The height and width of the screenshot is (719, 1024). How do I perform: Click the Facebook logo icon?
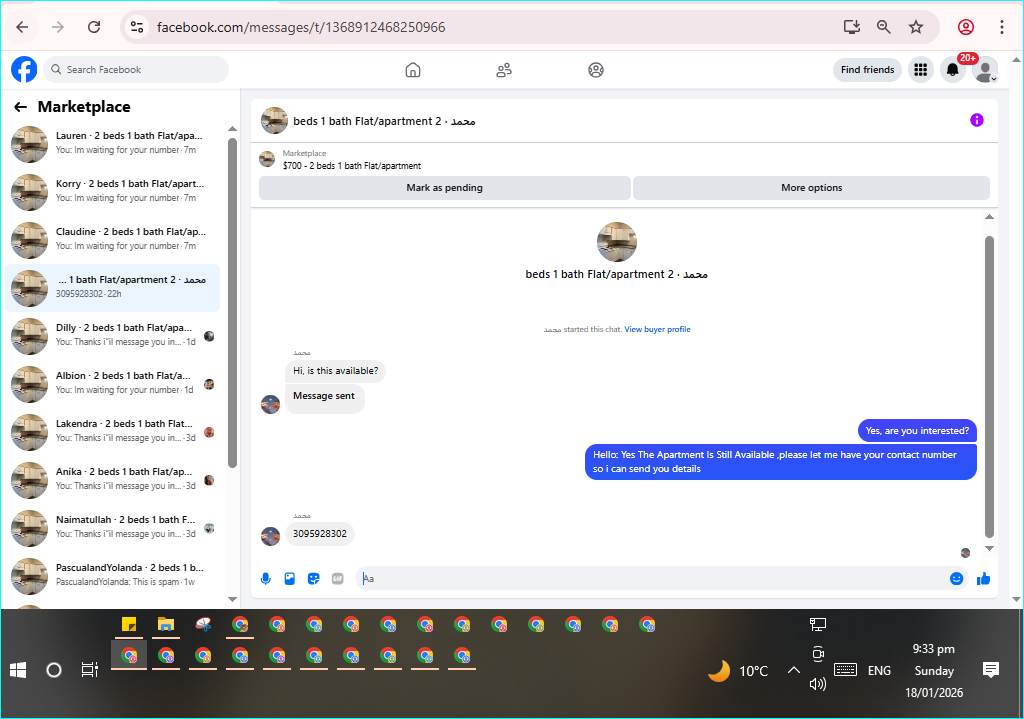(x=24, y=69)
